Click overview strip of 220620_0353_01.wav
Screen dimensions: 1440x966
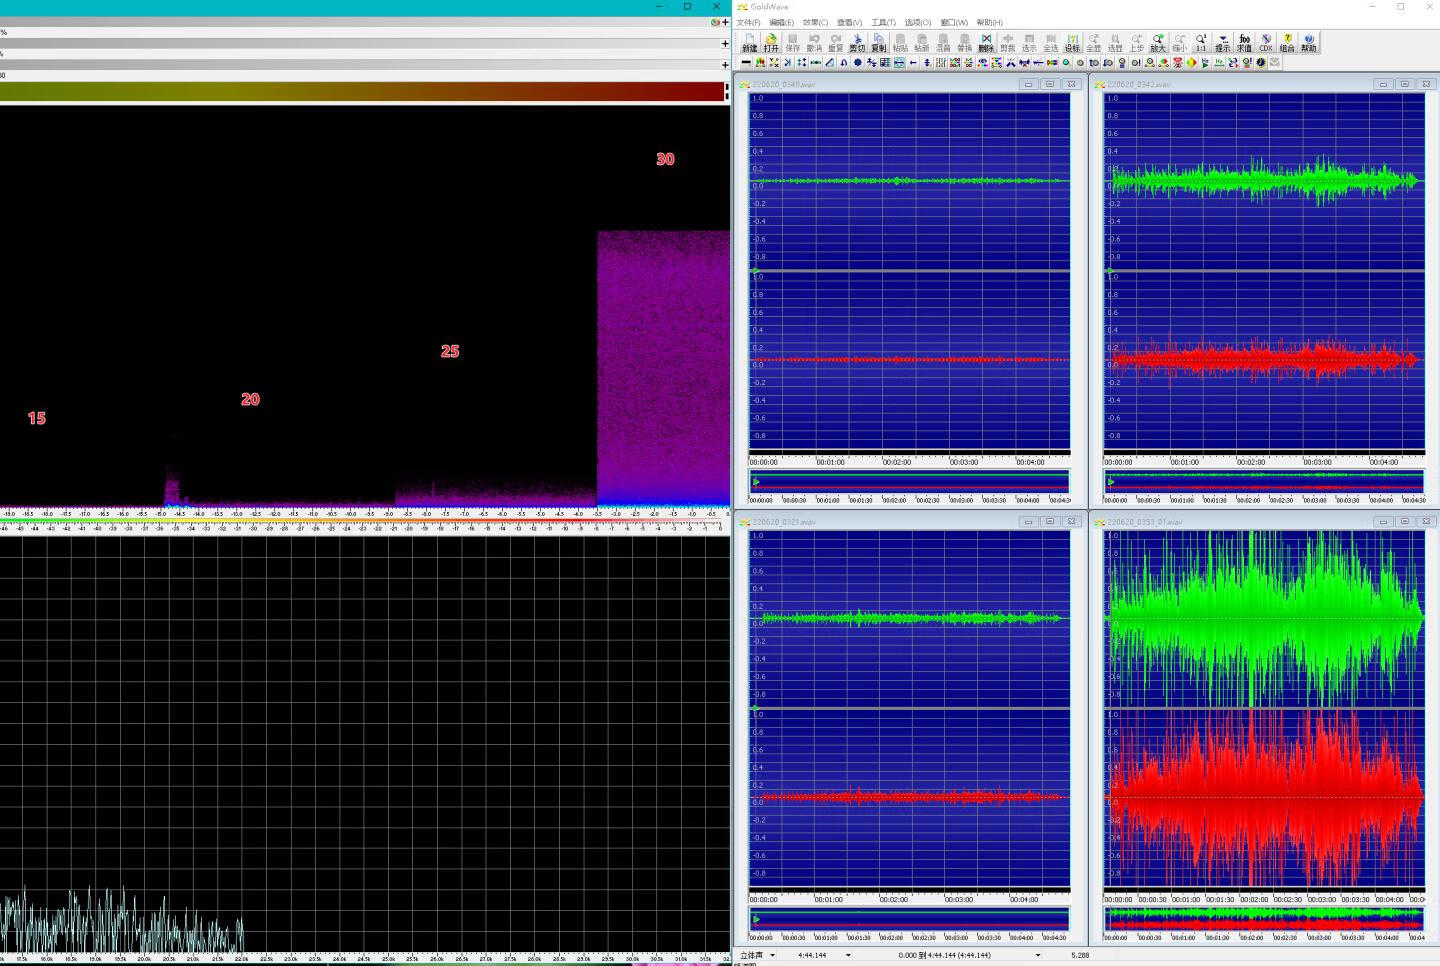click(x=1264, y=919)
